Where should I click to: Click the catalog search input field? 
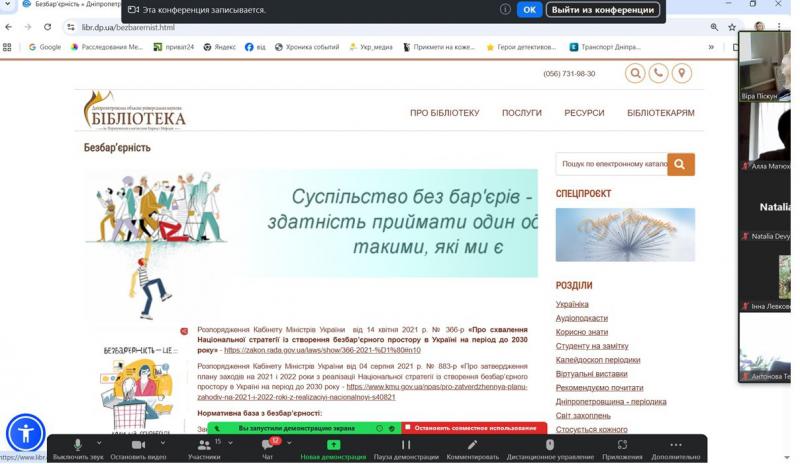[x=611, y=164]
